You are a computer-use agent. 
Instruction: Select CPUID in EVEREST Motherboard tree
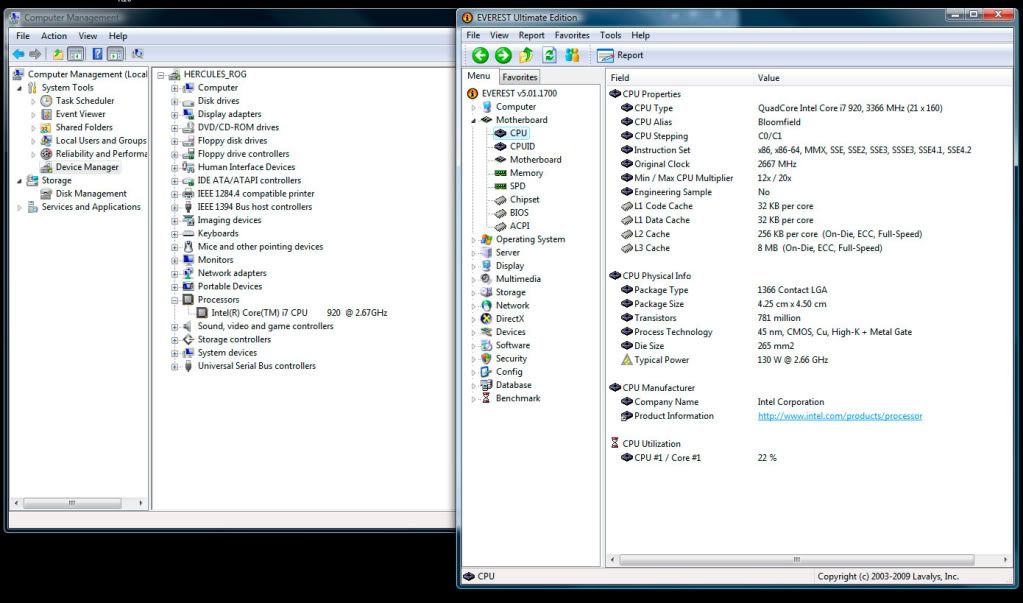(x=522, y=146)
